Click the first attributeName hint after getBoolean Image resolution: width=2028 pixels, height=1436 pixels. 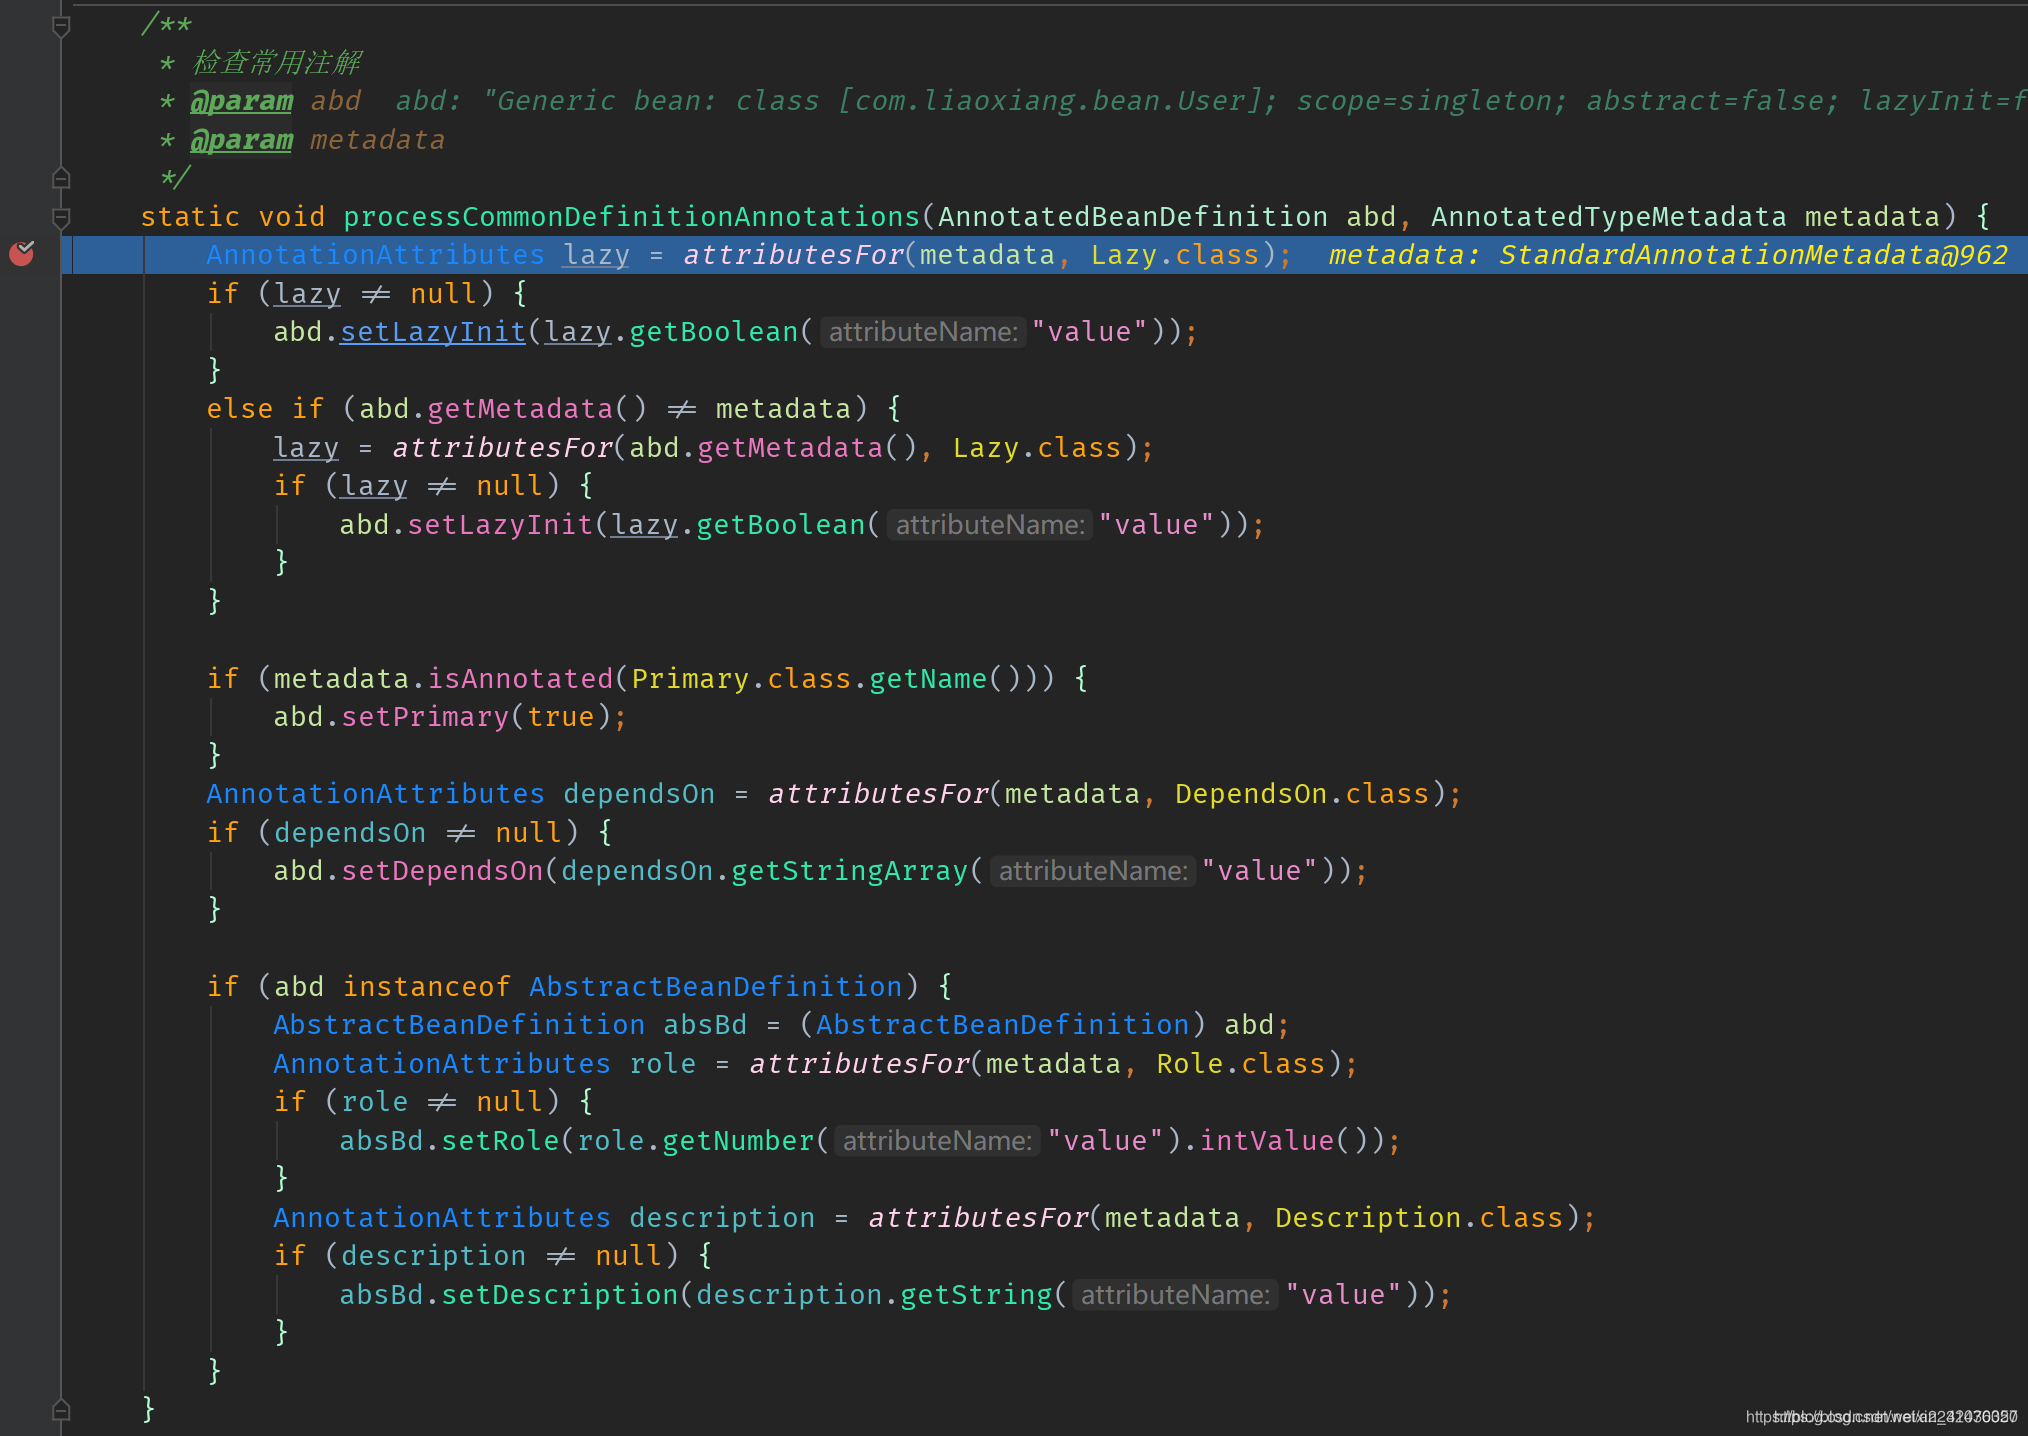pyautogui.click(x=922, y=332)
